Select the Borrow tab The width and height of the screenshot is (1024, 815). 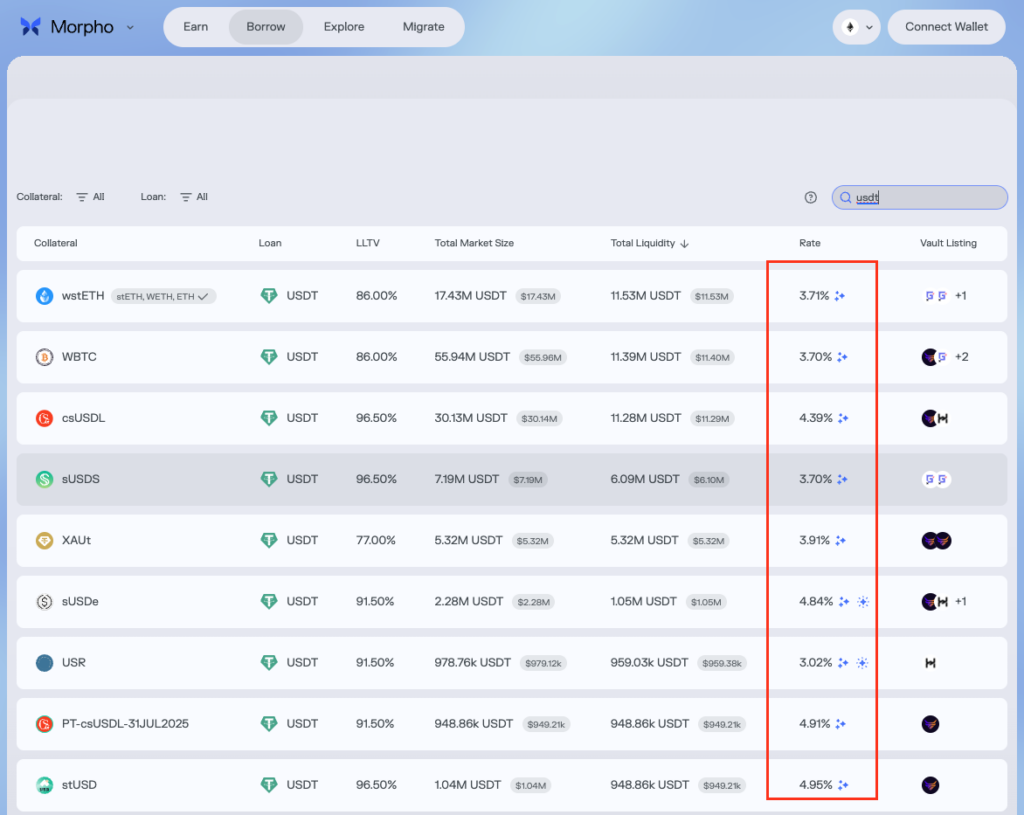click(266, 27)
